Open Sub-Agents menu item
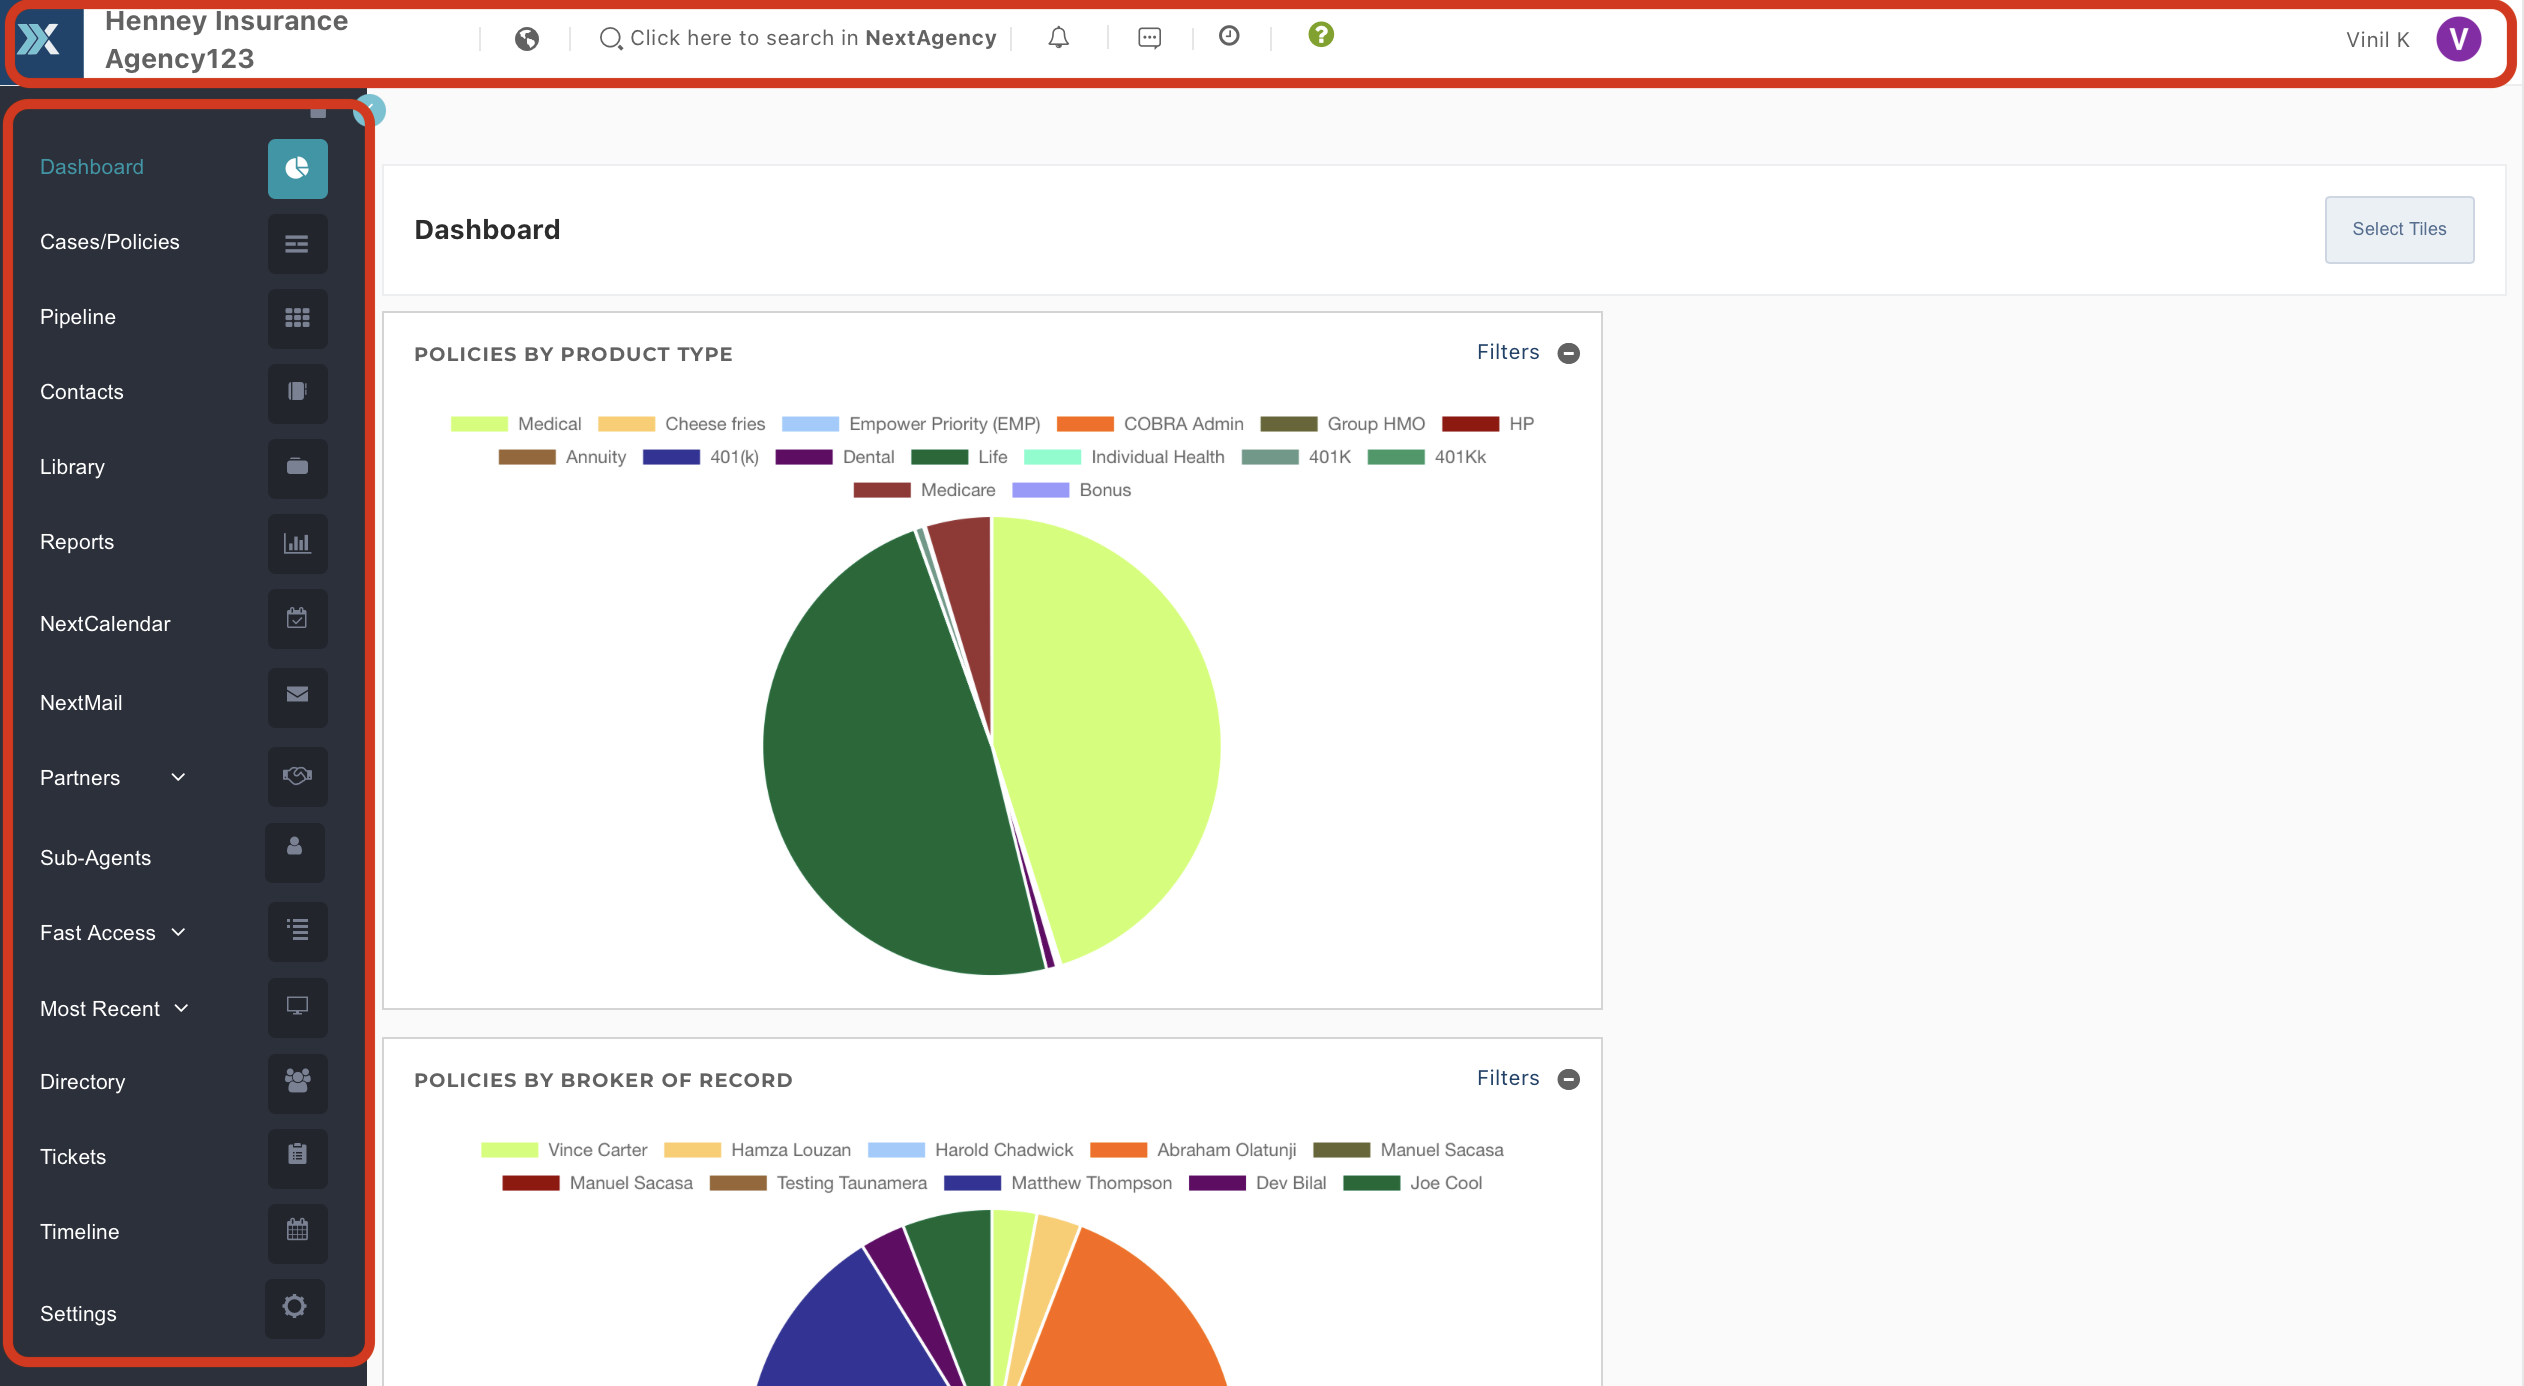 click(x=96, y=858)
